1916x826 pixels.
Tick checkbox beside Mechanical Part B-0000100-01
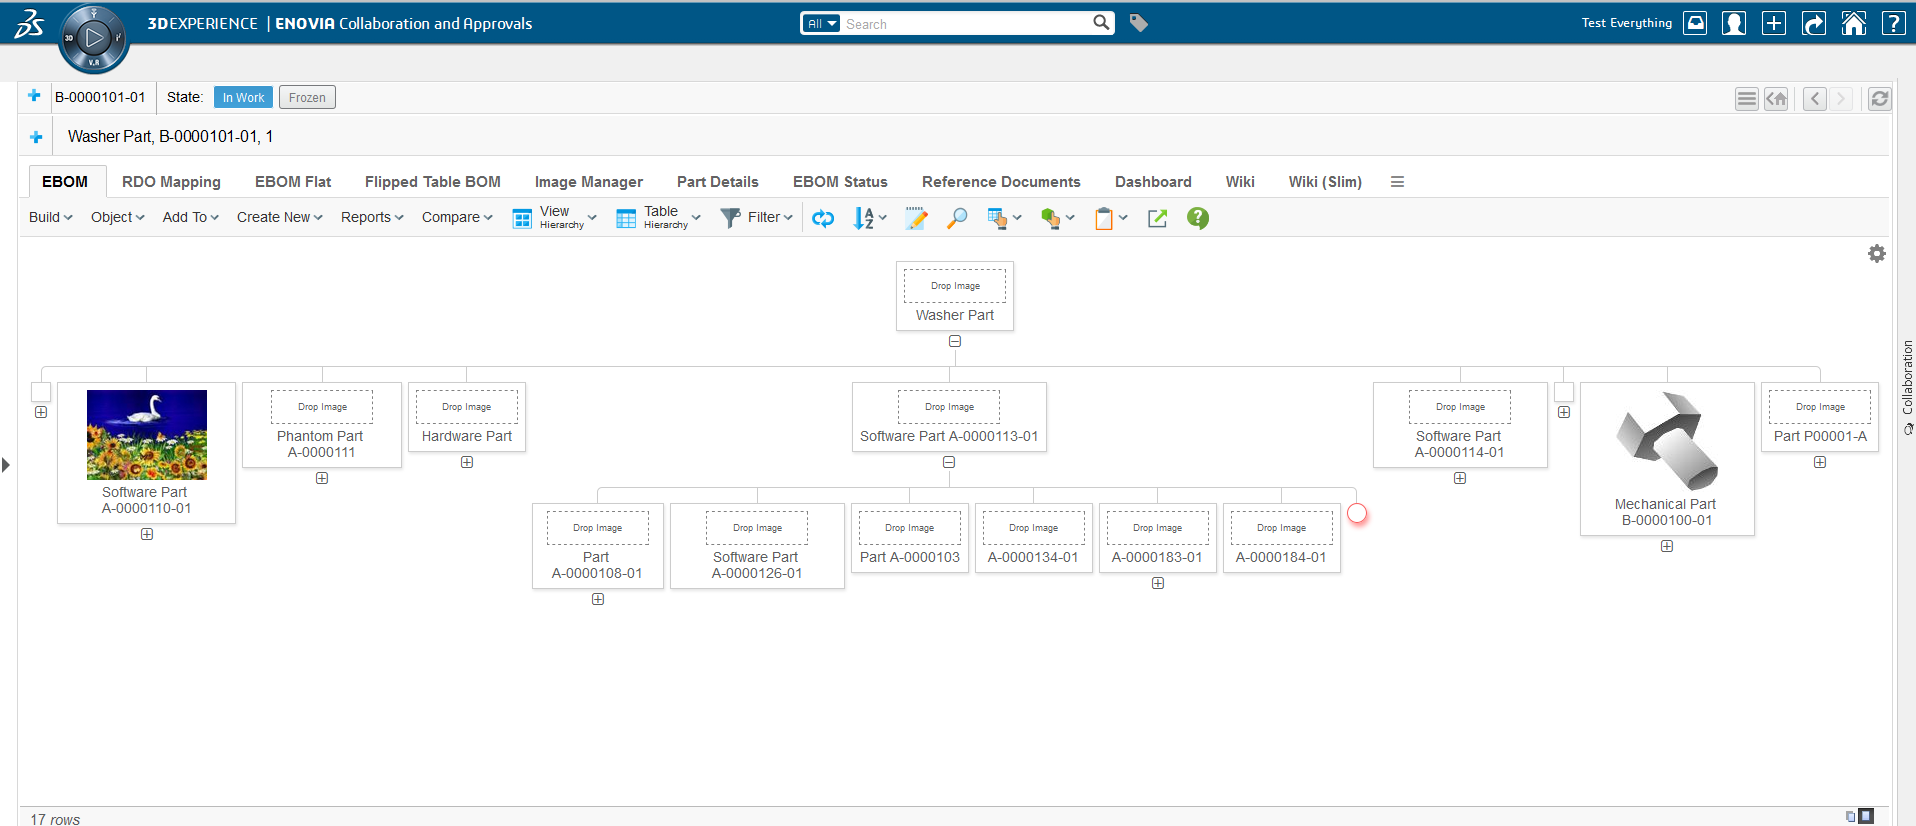click(x=1564, y=392)
